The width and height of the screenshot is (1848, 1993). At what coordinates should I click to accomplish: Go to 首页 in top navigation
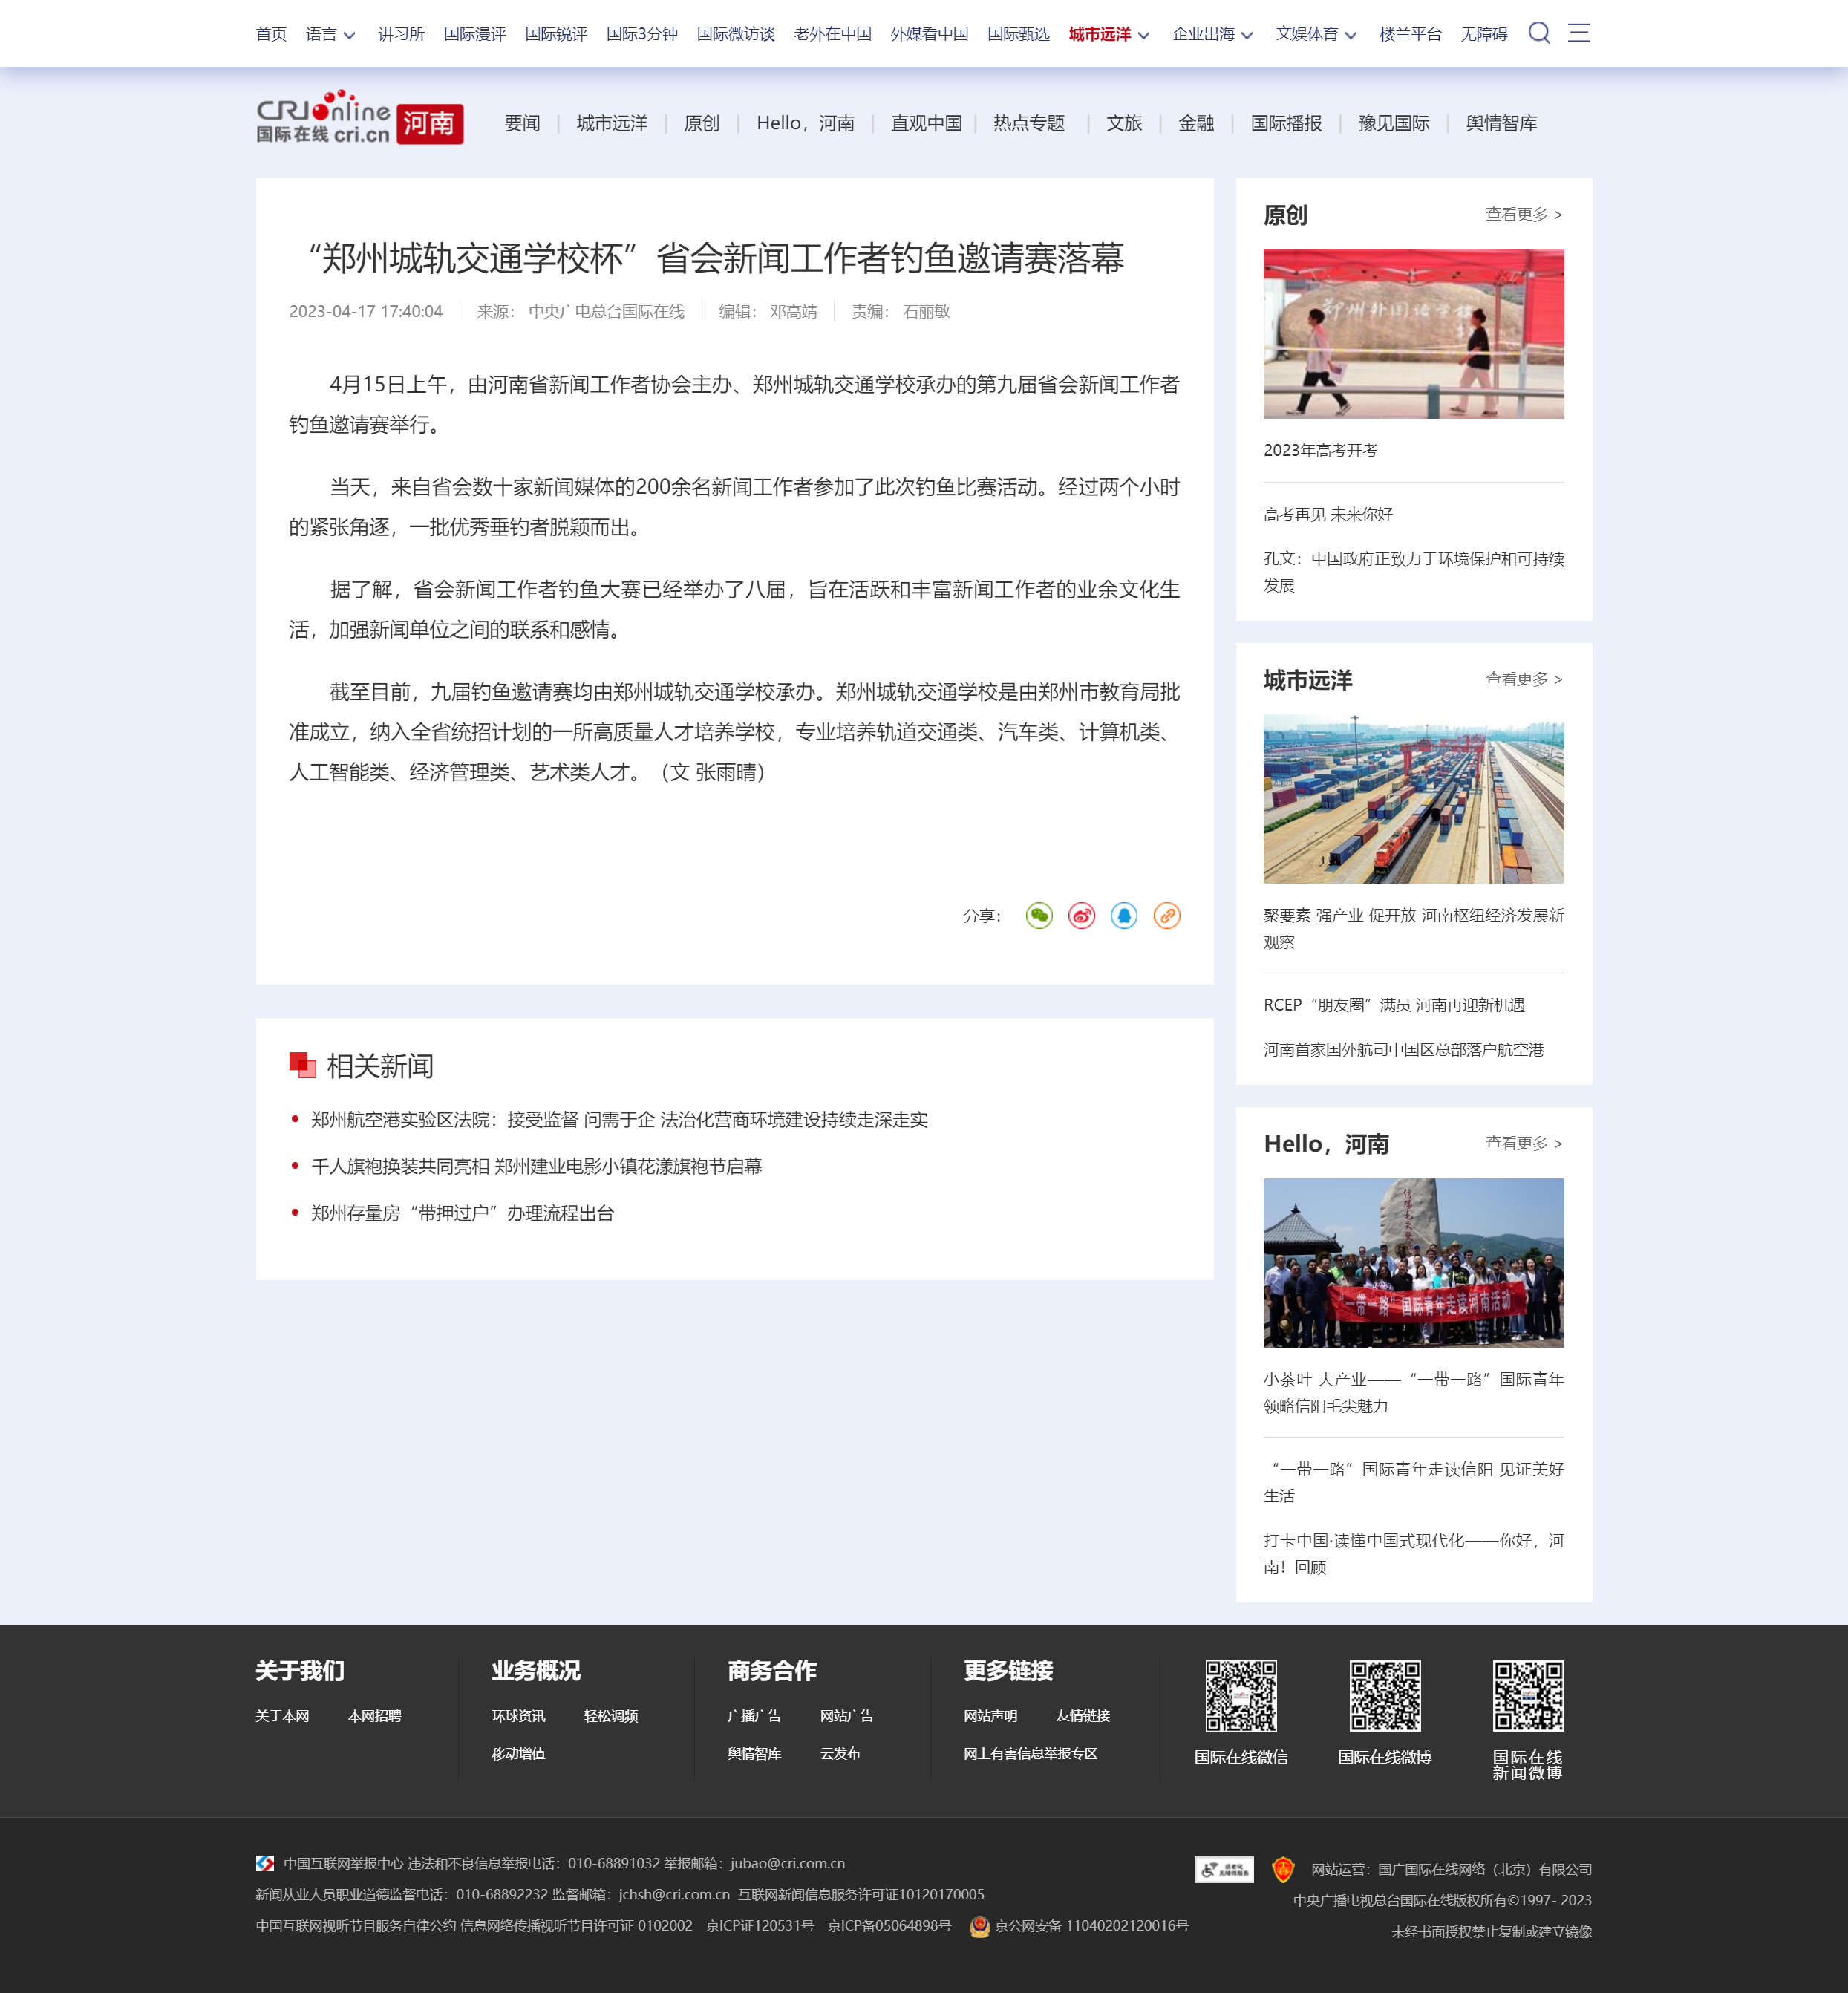point(271,34)
